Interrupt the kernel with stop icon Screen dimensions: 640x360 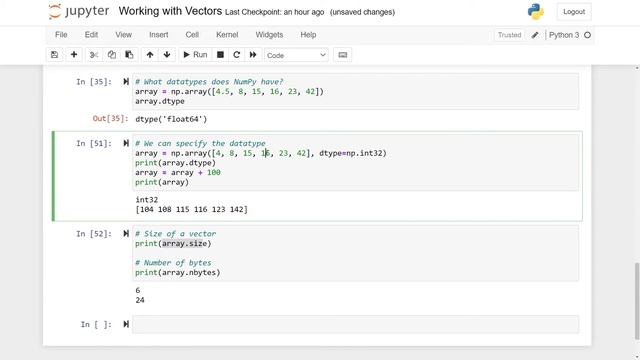click(220, 55)
